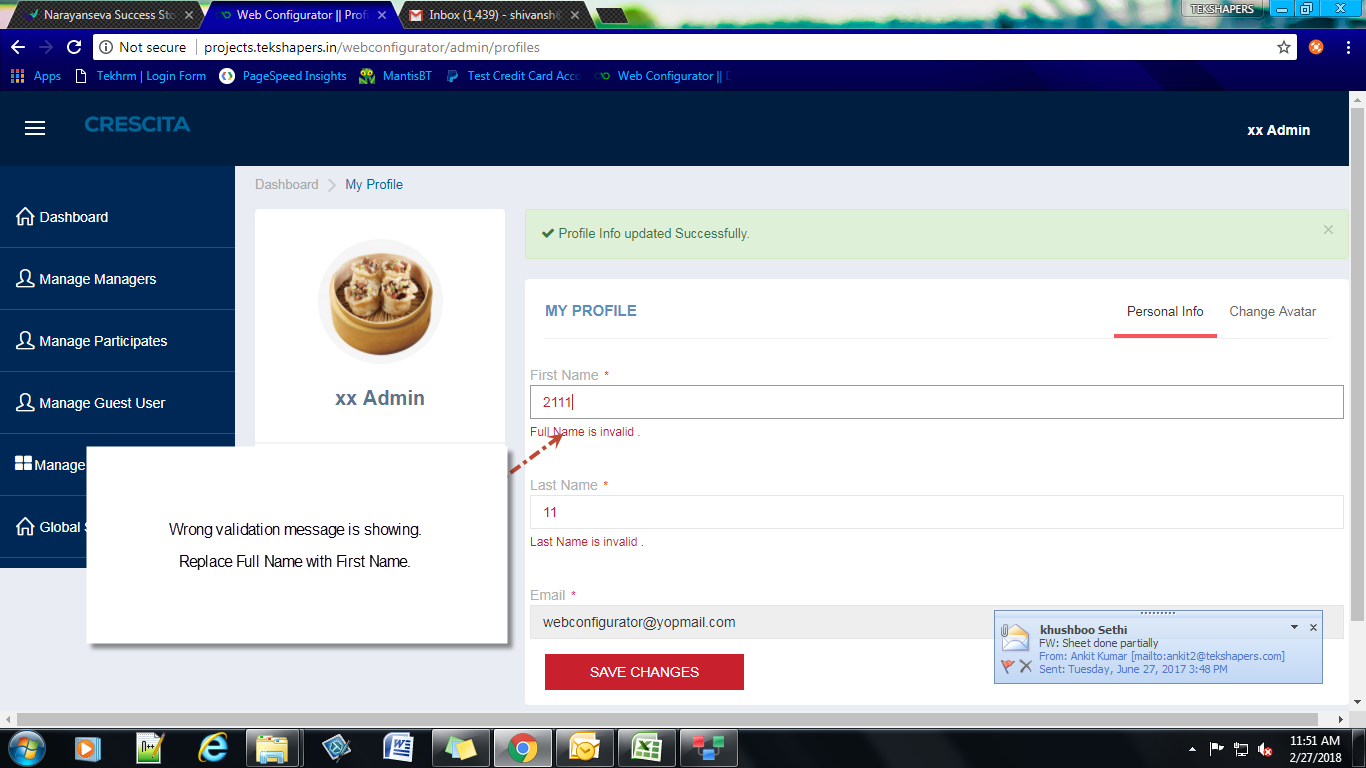Viewport: 1366px width, 768px height.
Task: Open the media player taskbar icon
Action: pos(88,747)
